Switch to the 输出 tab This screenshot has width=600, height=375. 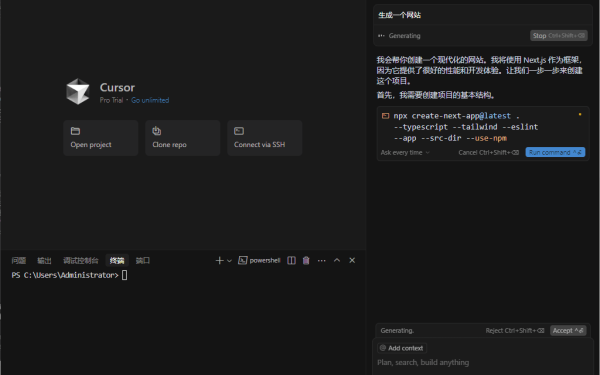(44, 261)
